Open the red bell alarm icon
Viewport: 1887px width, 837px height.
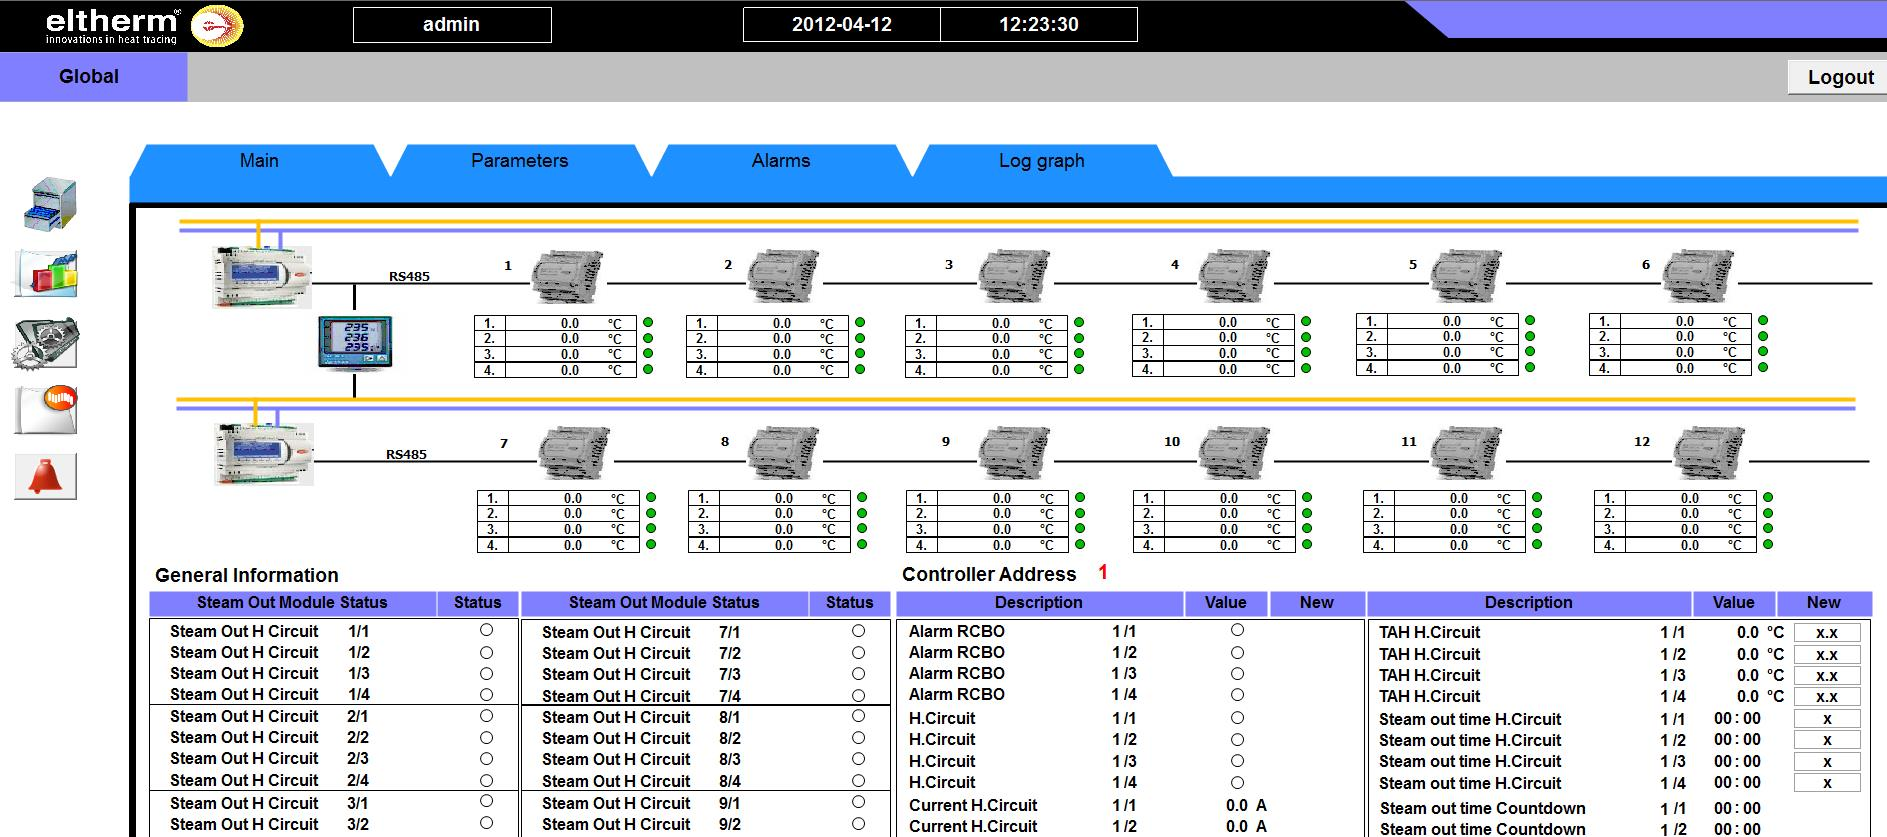(46, 476)
